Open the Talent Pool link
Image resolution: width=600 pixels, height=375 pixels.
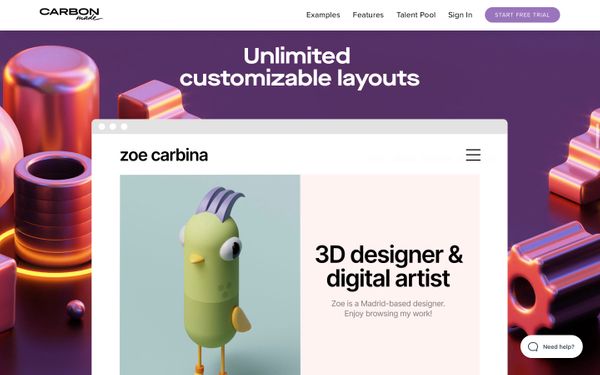tap(416, 15)
